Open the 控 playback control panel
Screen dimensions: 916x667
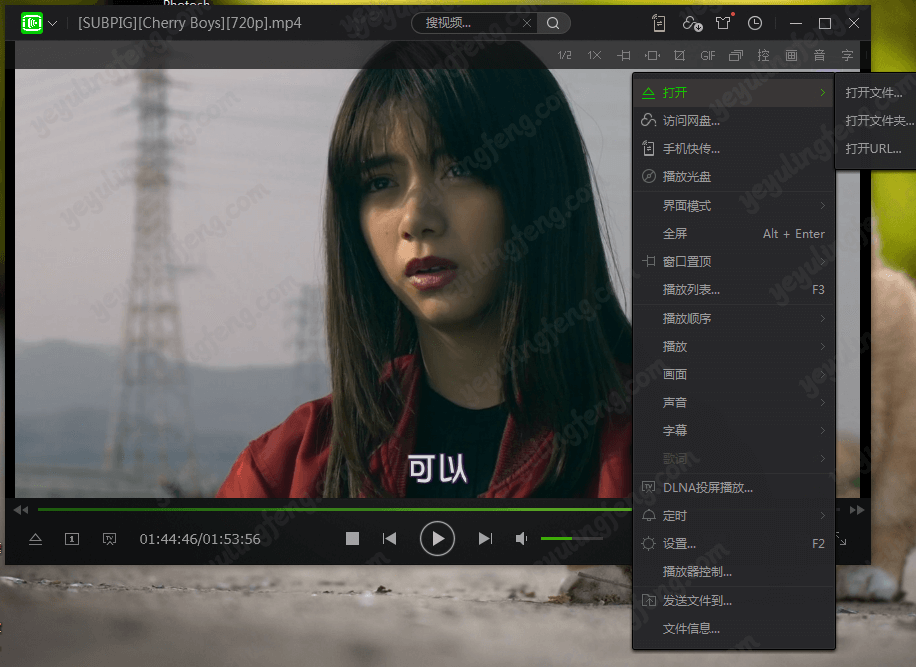click(x=763, y=55)
